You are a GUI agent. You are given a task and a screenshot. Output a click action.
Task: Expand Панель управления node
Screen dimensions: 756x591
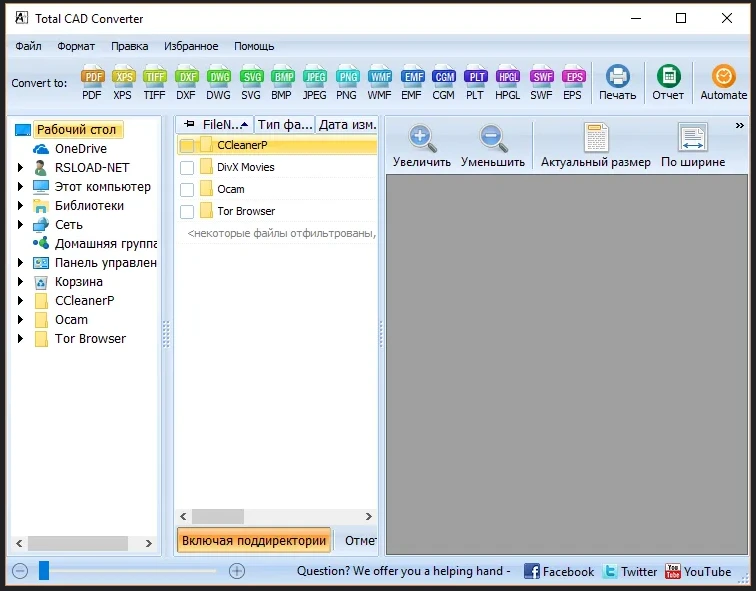(x=20, y=263)
